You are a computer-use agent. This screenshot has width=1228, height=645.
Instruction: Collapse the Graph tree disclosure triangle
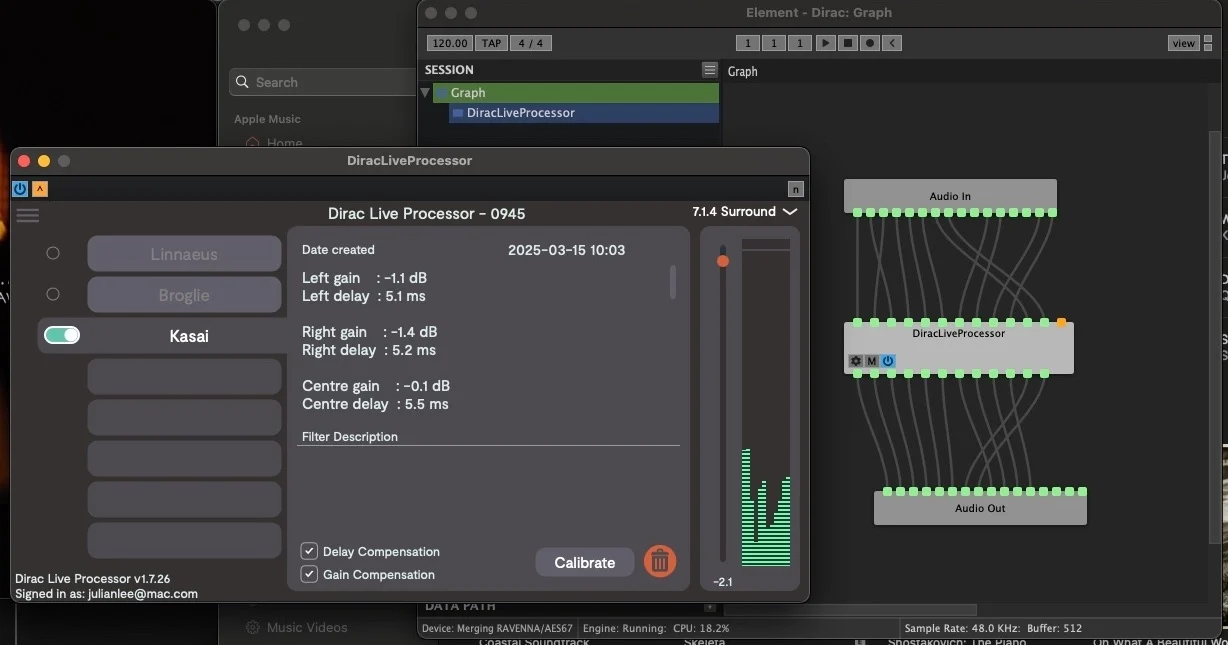(426, 93)
